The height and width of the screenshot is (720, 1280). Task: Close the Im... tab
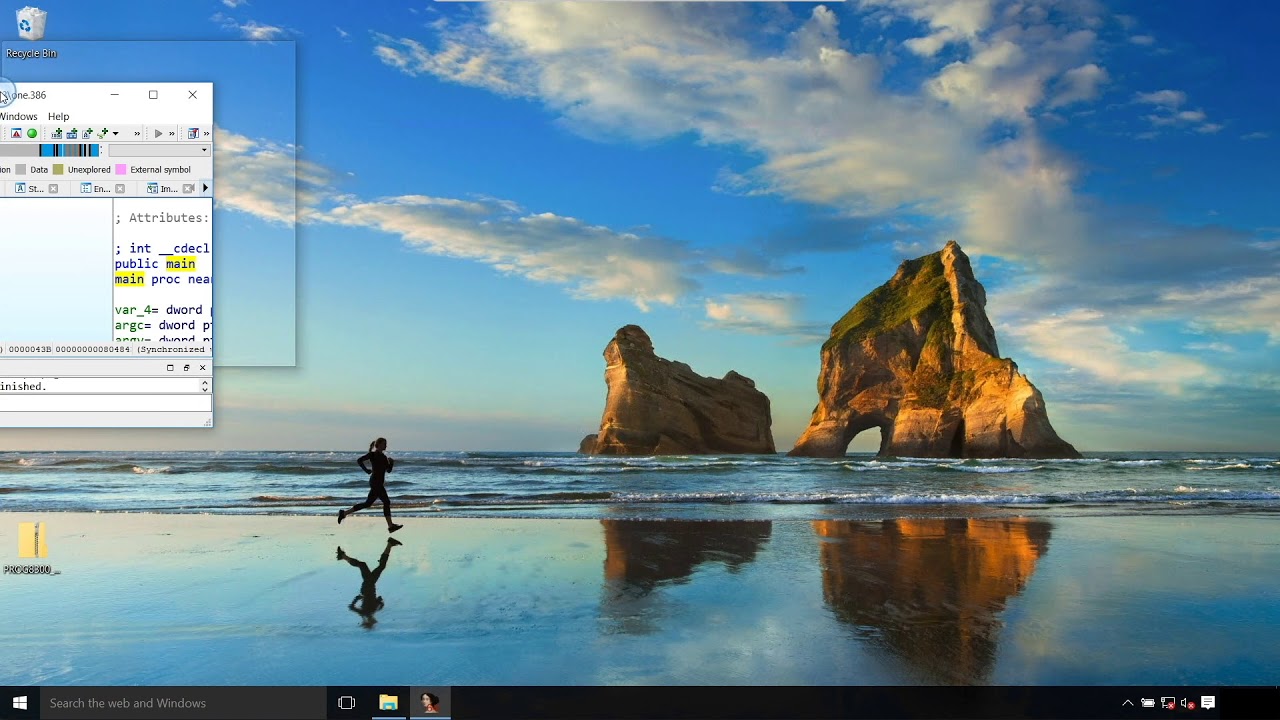(187, 188)
